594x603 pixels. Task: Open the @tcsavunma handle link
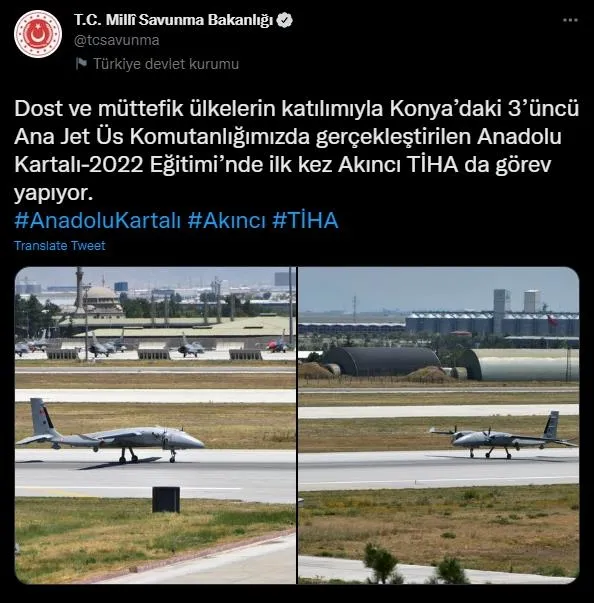[116, 40]
